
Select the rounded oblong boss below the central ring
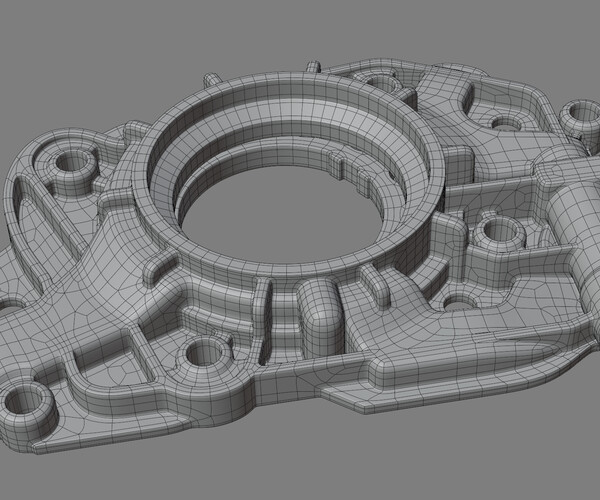pos(320,319)
